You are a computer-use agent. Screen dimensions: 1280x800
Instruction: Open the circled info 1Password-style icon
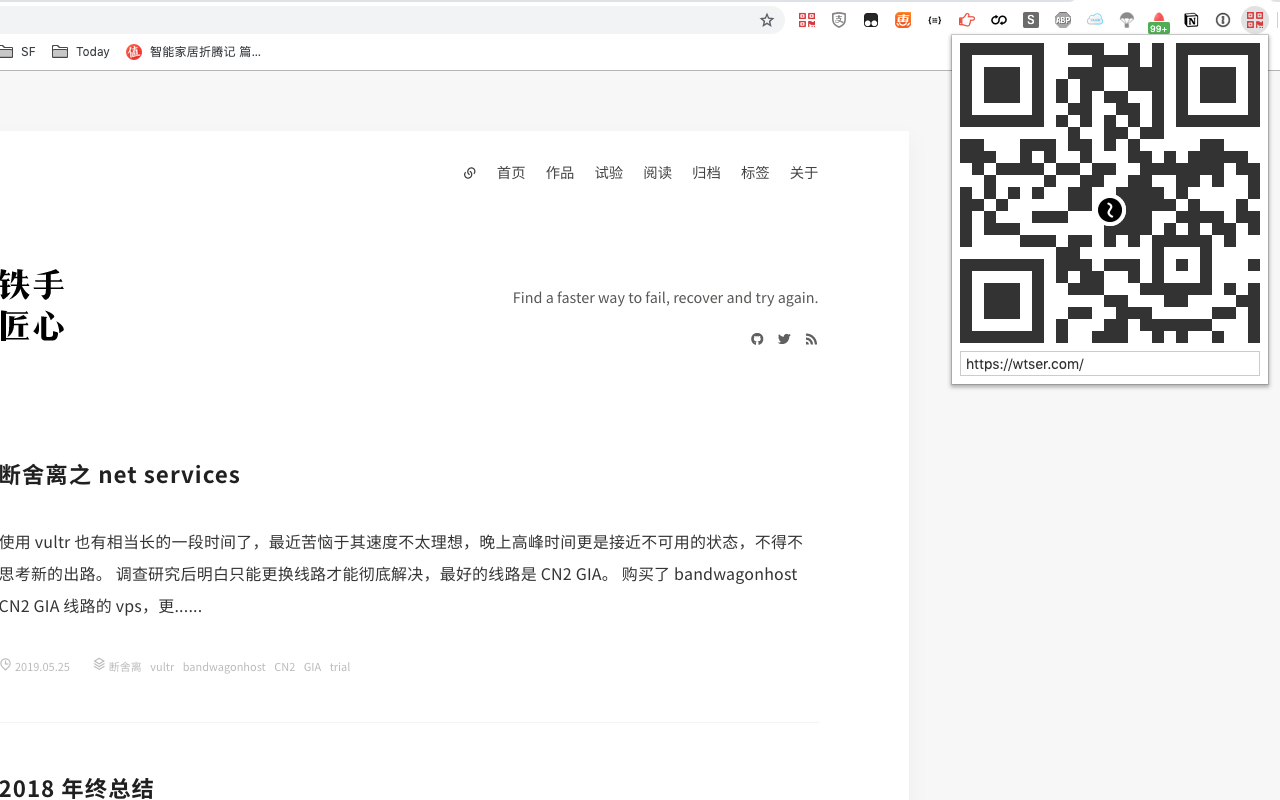(x=1223, y=20)
